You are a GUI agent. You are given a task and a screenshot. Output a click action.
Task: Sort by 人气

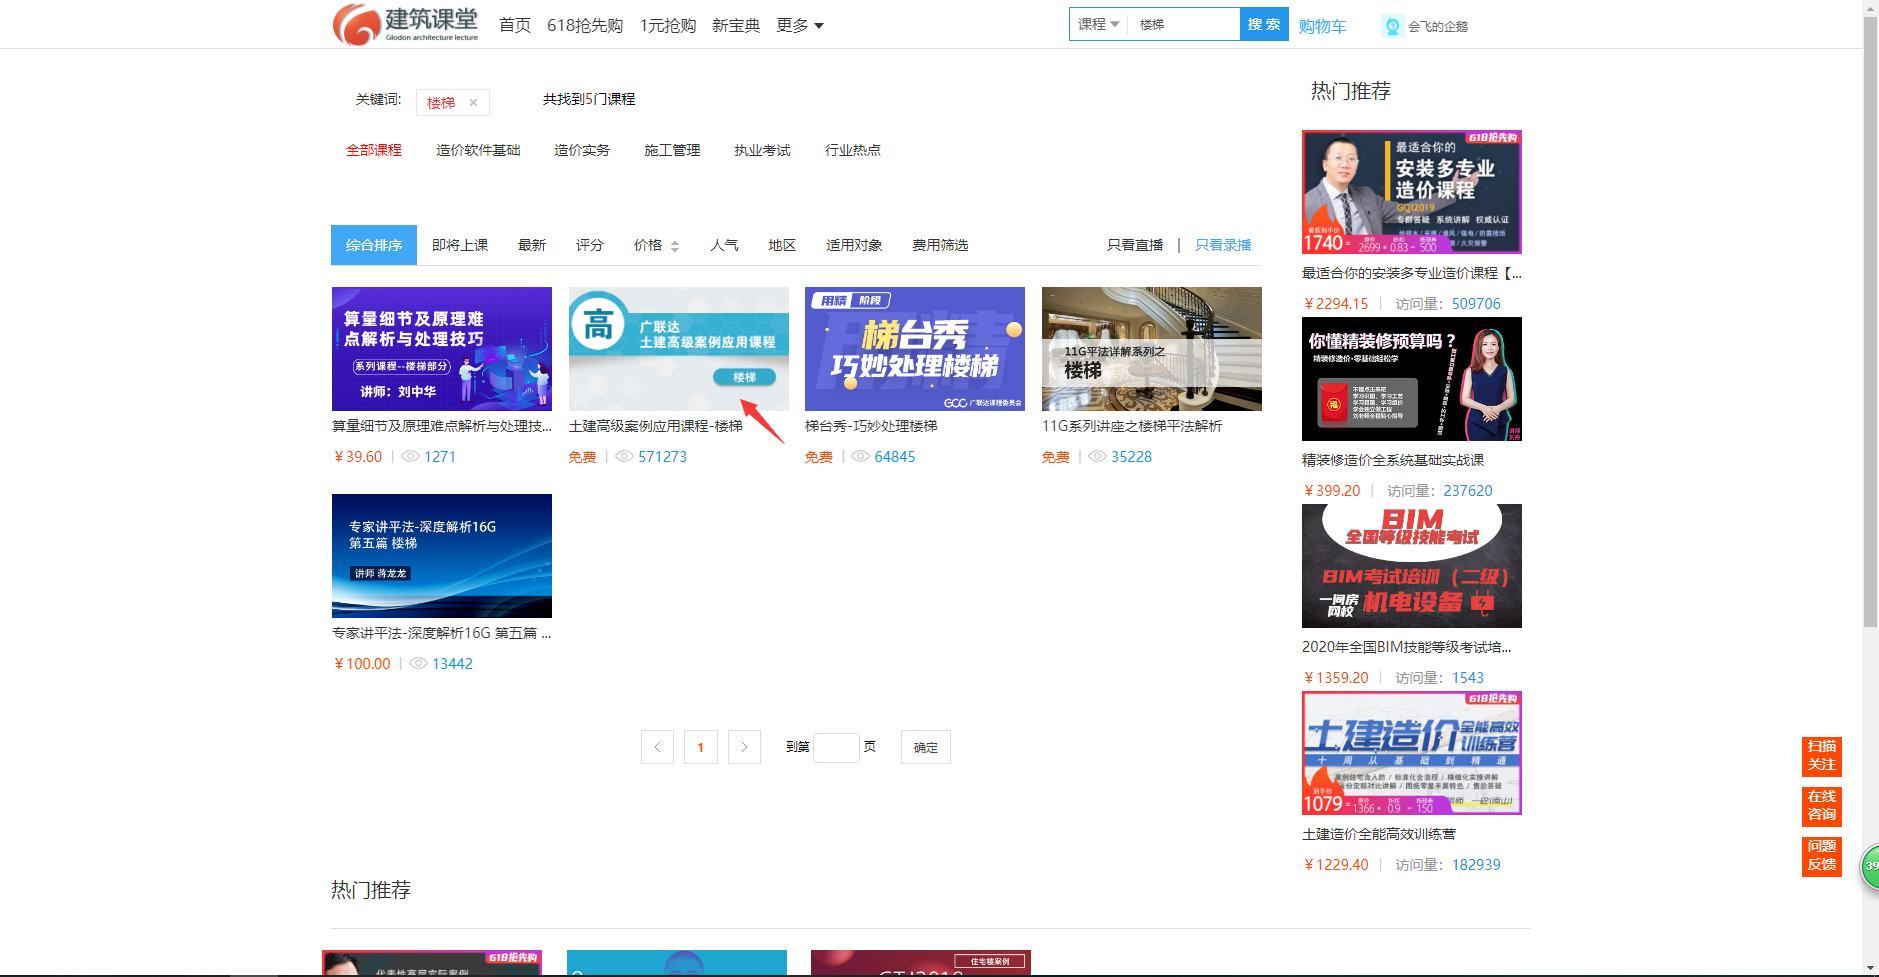(724, 245)
